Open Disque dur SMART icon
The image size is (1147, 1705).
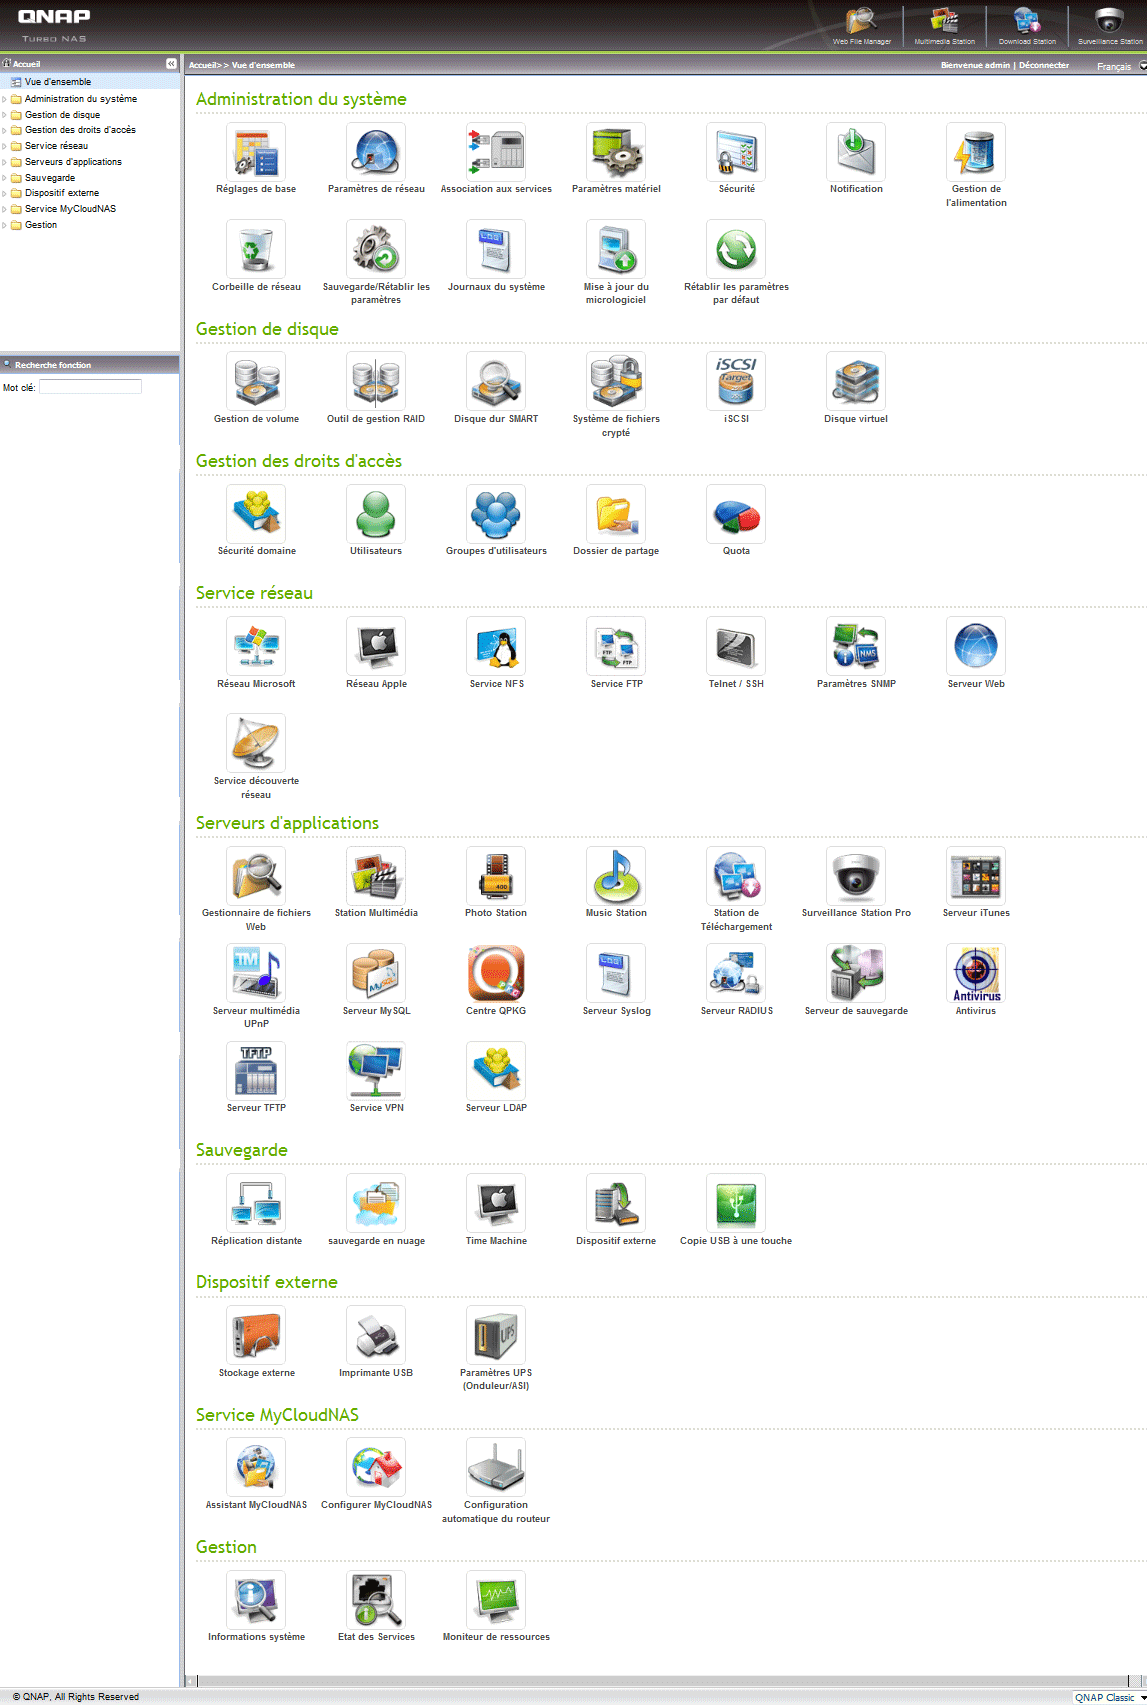pyautogui.click(x=496, y=381)
